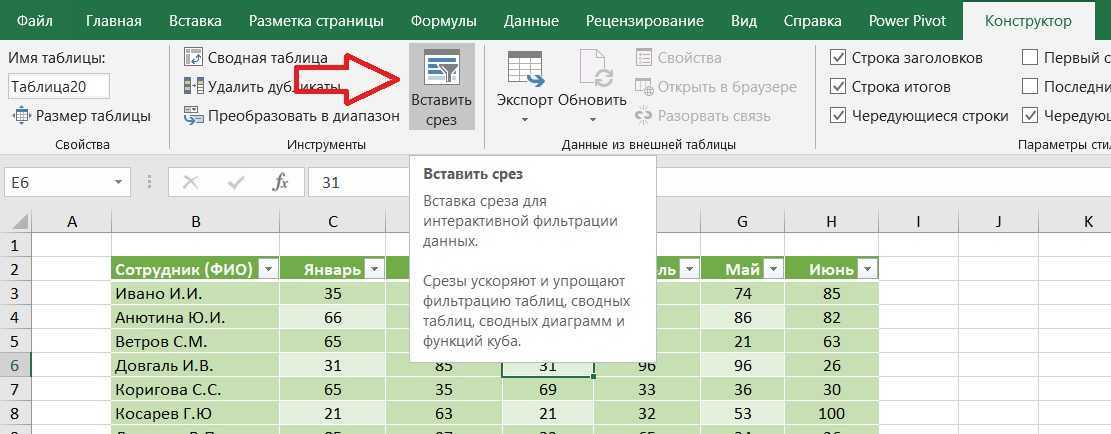The image size is (1111, 434).
Task: Toggle the Первый столбец checkbox
Action: point(1030,57)
